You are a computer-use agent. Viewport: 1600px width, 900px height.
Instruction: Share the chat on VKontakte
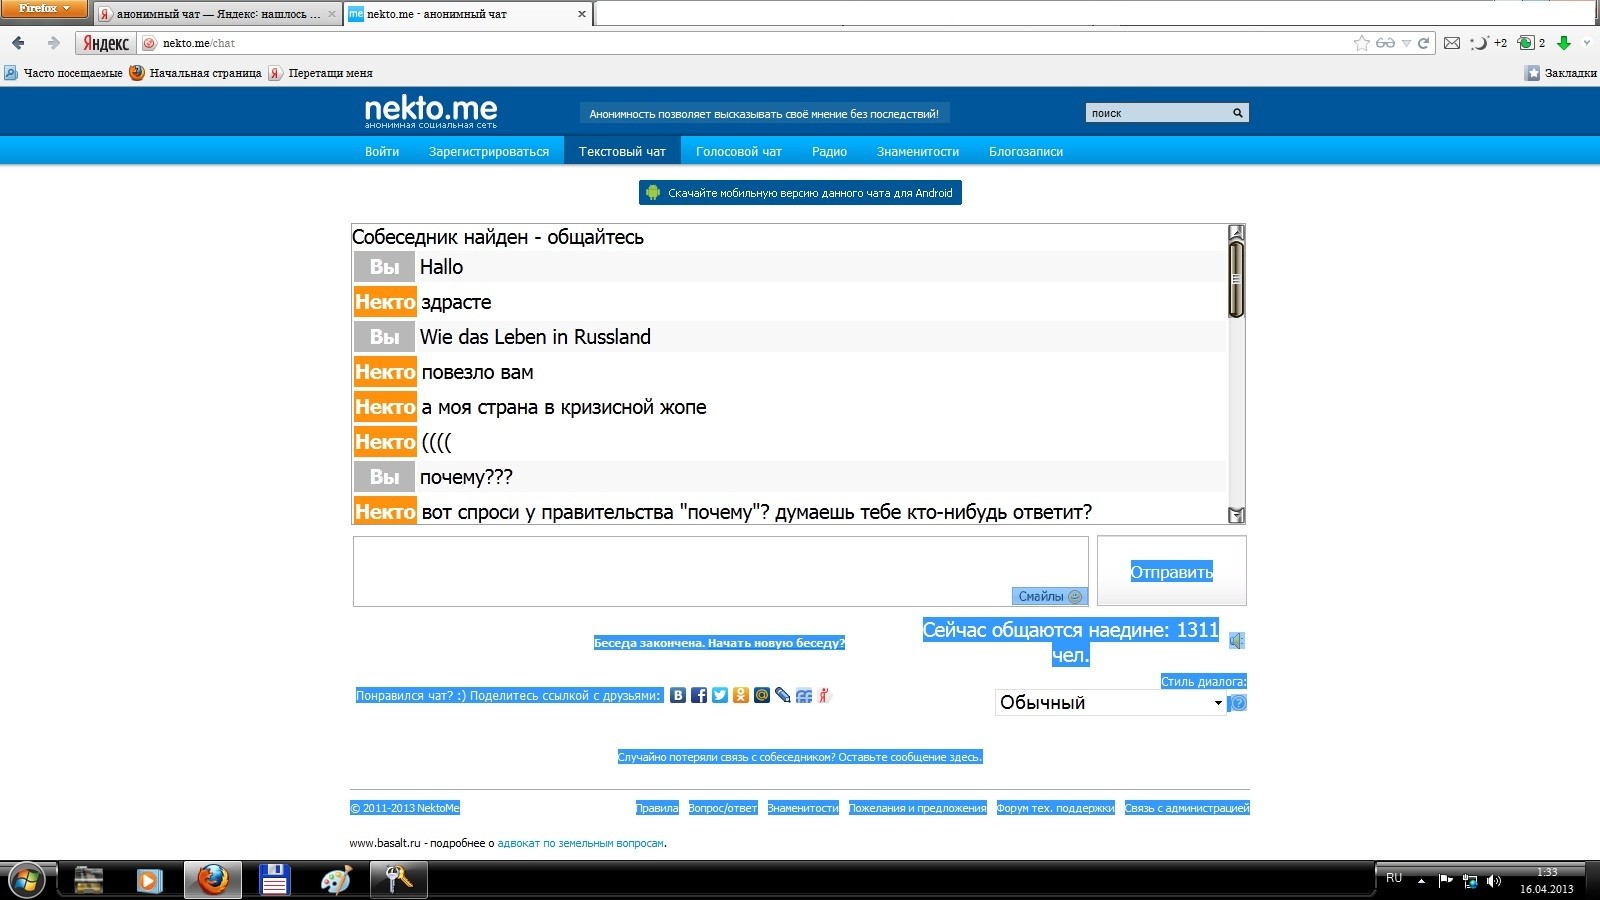click(x=678, y=695)
